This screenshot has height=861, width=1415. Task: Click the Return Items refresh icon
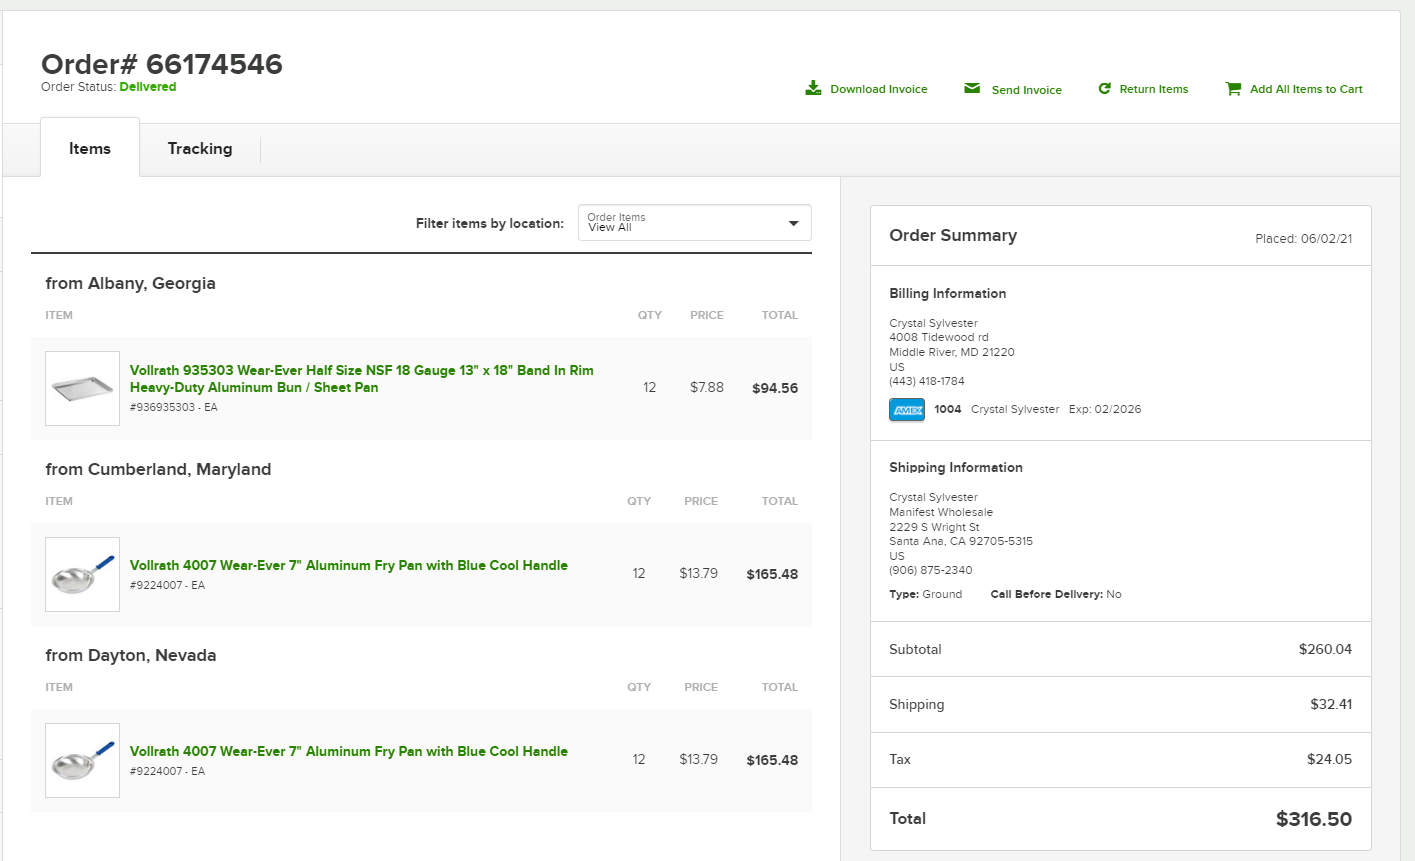pos(1105,88)
